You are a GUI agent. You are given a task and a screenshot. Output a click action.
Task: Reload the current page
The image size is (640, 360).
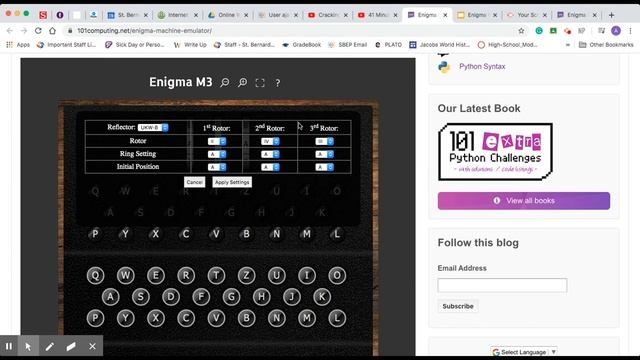pyautogui.click(x=38, y=31)
